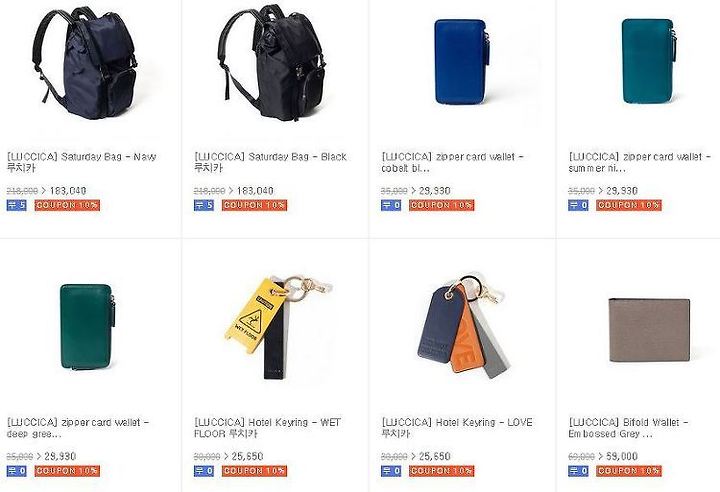The width and height of the screenshot is (720, 492).
Task: Open the Embossed Grey Bifold Wallet image
Action: click(x=649, y=329)
